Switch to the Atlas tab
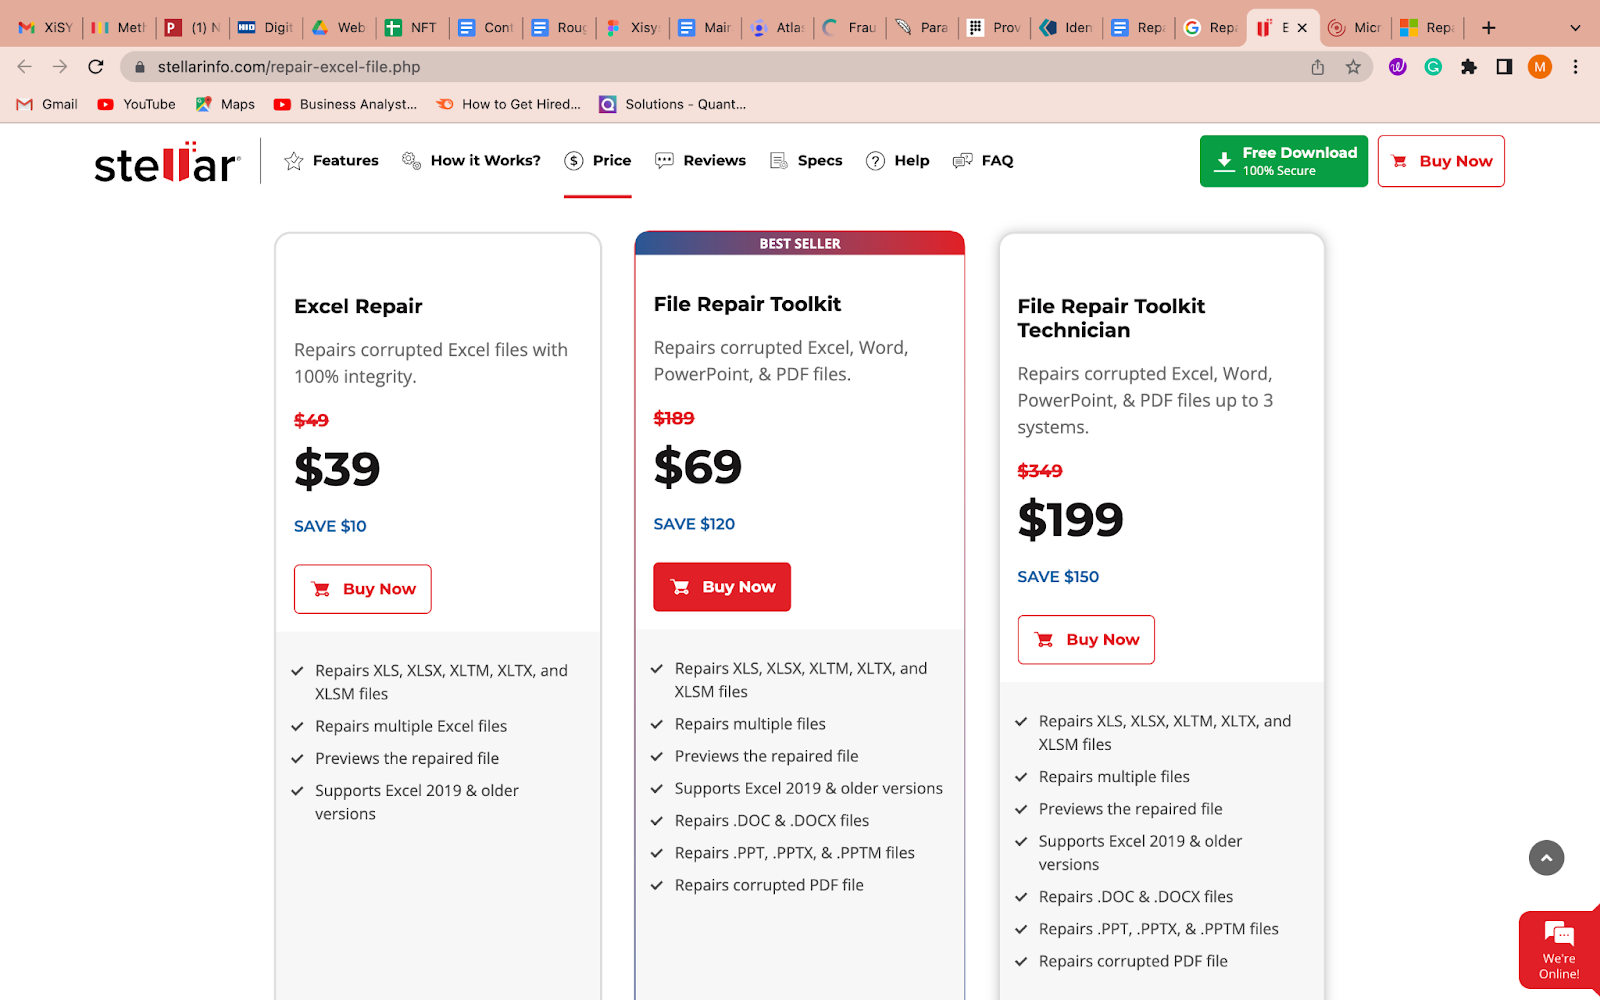1600x1000 pixels. click(x=778, y=28)
